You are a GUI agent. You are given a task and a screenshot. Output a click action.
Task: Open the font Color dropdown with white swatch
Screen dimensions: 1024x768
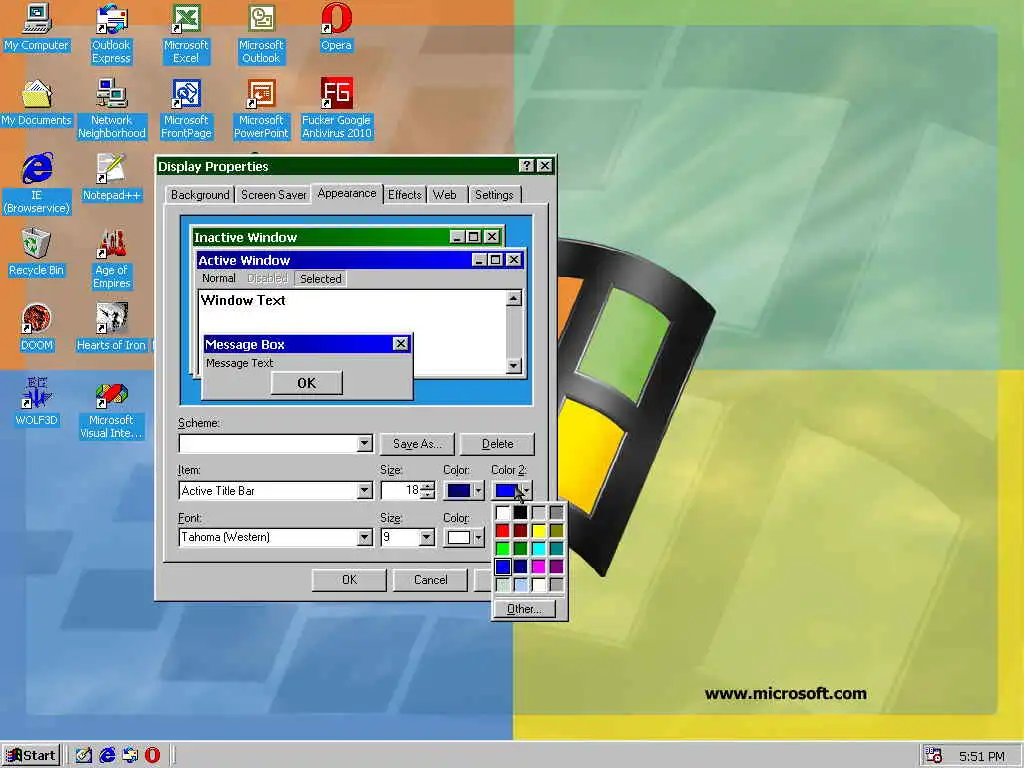[x=464, y=537]
